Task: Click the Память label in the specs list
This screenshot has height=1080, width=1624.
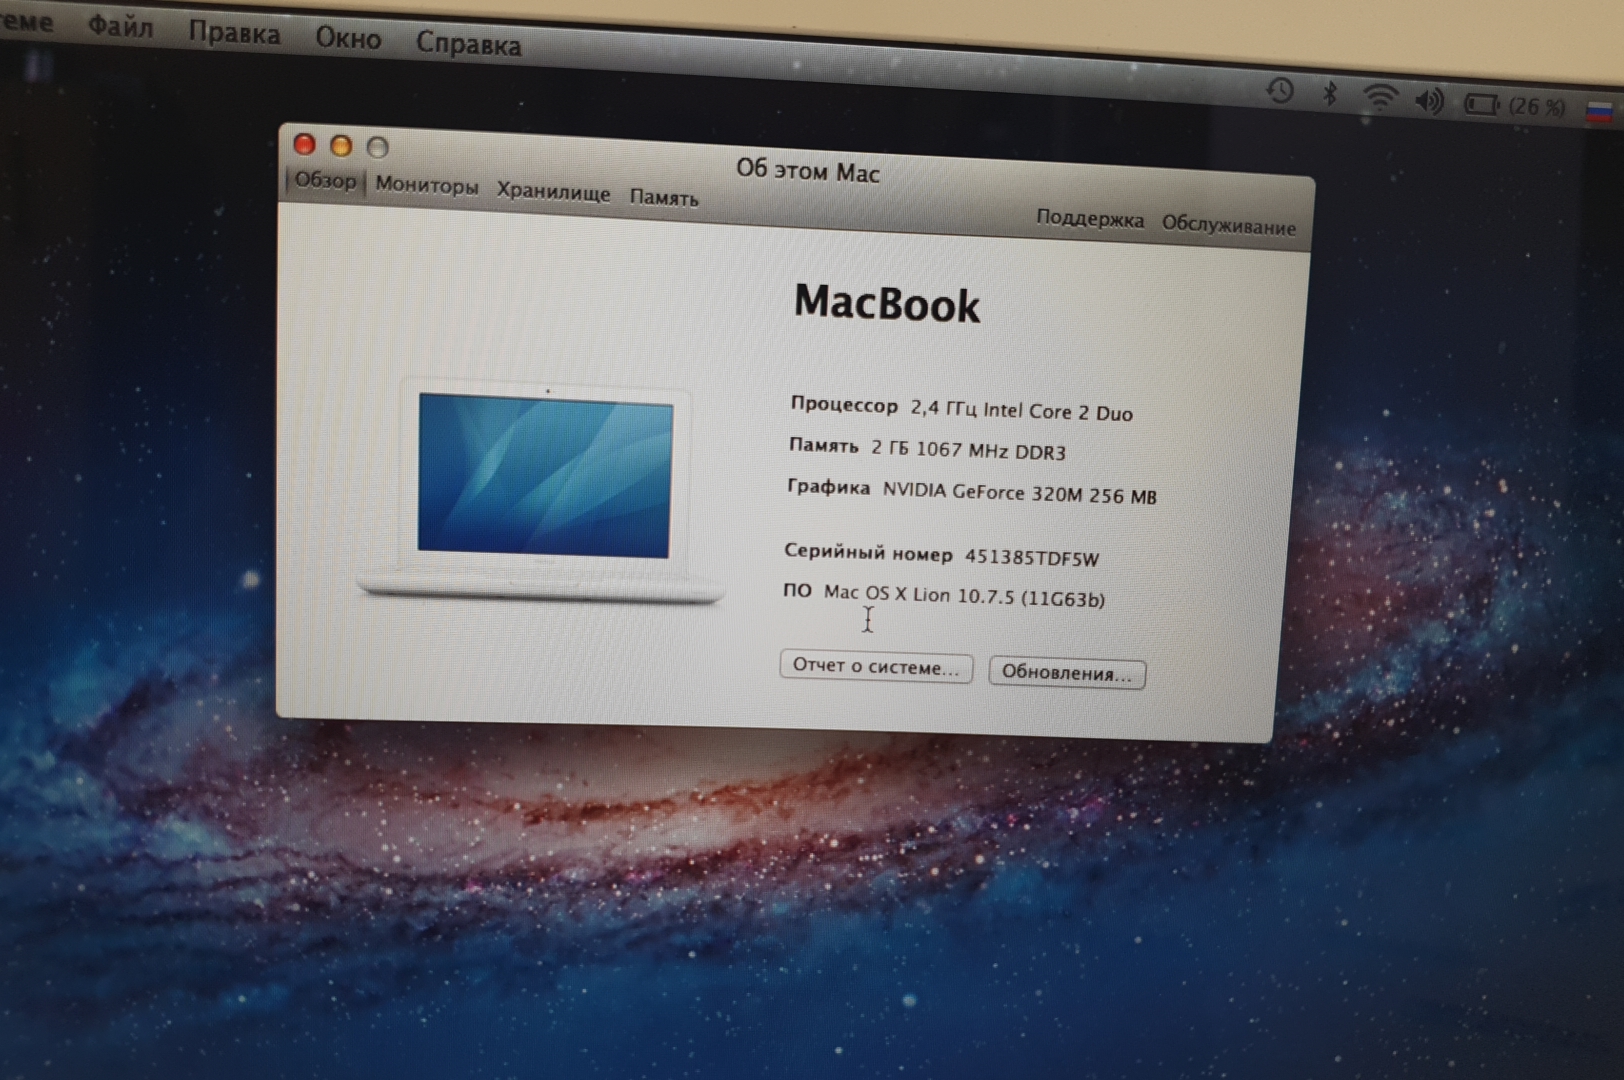Action: 823,446
